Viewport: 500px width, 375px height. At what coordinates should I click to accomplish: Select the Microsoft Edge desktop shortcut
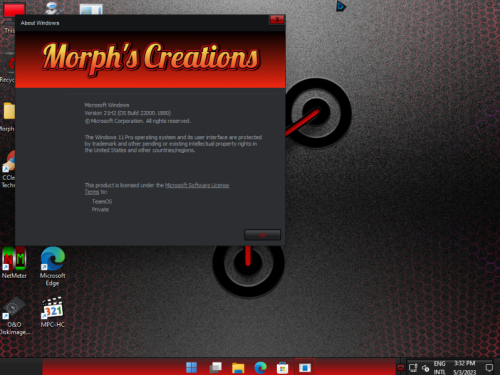pos(53,266)
